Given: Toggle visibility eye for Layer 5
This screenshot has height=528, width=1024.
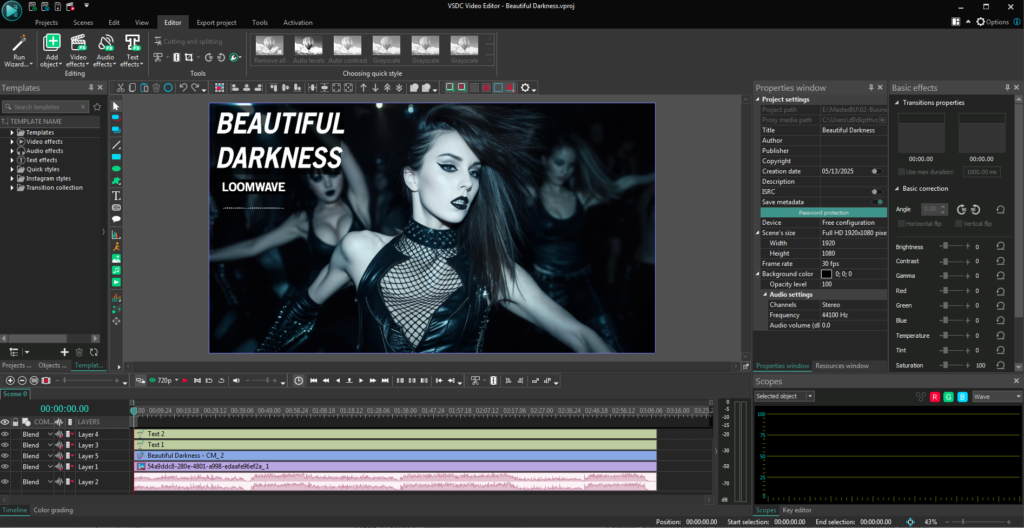Looking at the screenshot, I should coord(5,455).
